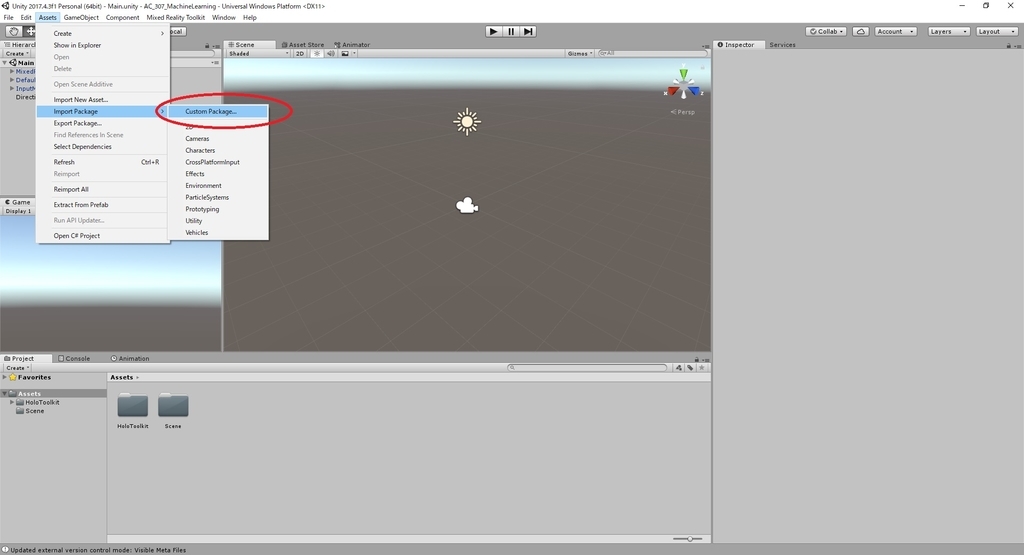Select the Directional Light sun gizmo in scene
Viewport: 1024px width, 555px height.
[467, 122]
